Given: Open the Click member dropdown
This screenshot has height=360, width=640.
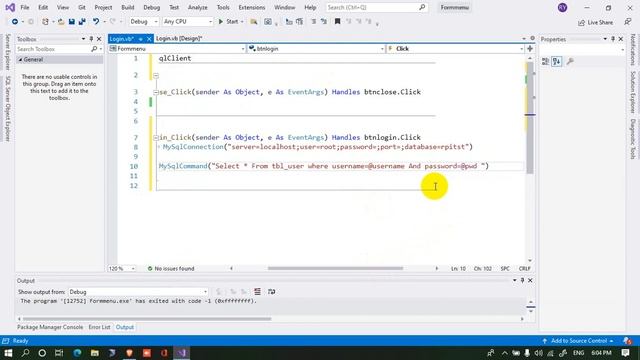Looking at the screenshot, I should [x=455, y=49].
